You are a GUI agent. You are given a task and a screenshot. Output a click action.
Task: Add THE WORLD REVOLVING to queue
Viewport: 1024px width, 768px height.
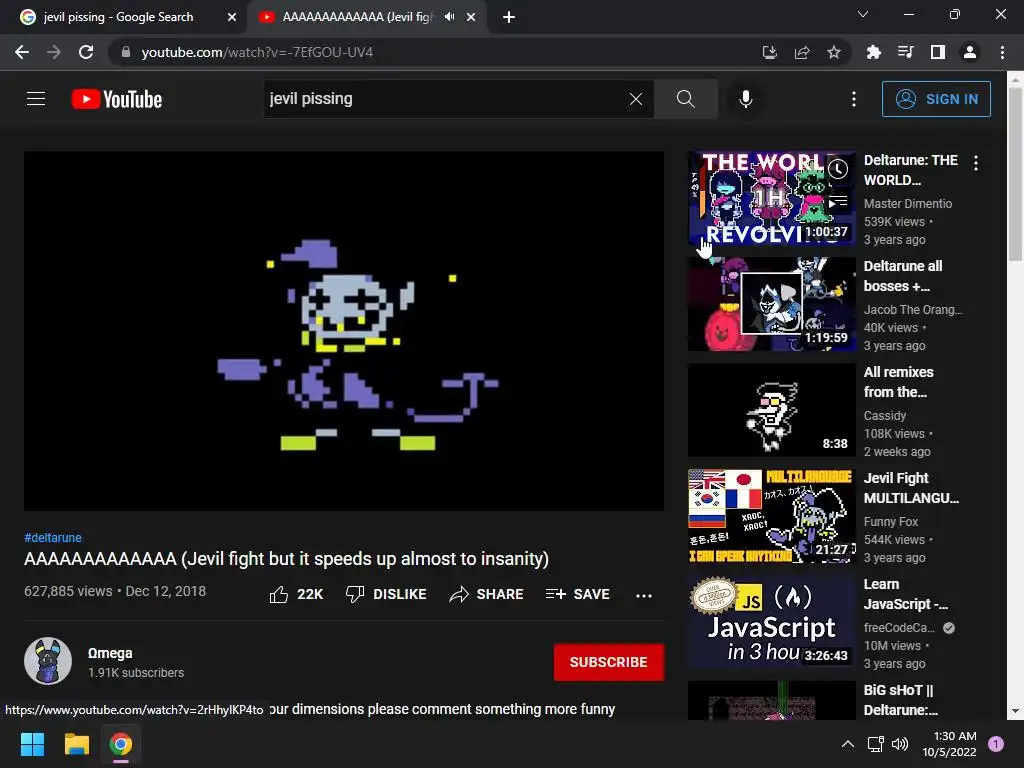point(838,202)
